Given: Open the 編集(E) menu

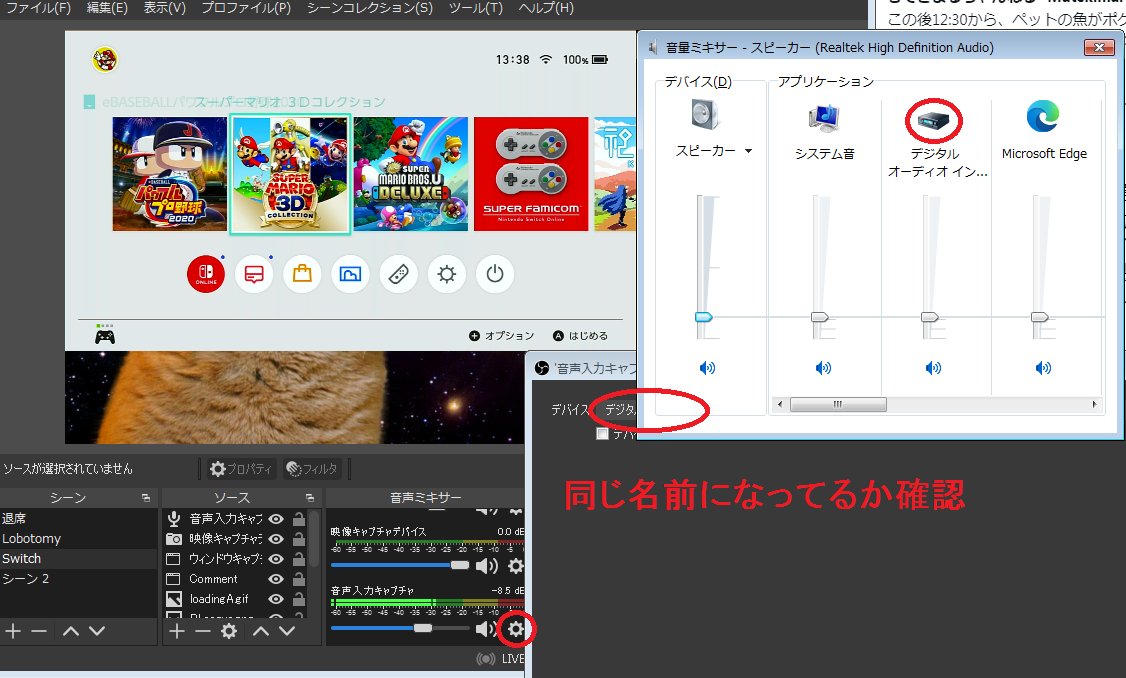Looking at the screenshot, I should (107, 8).
